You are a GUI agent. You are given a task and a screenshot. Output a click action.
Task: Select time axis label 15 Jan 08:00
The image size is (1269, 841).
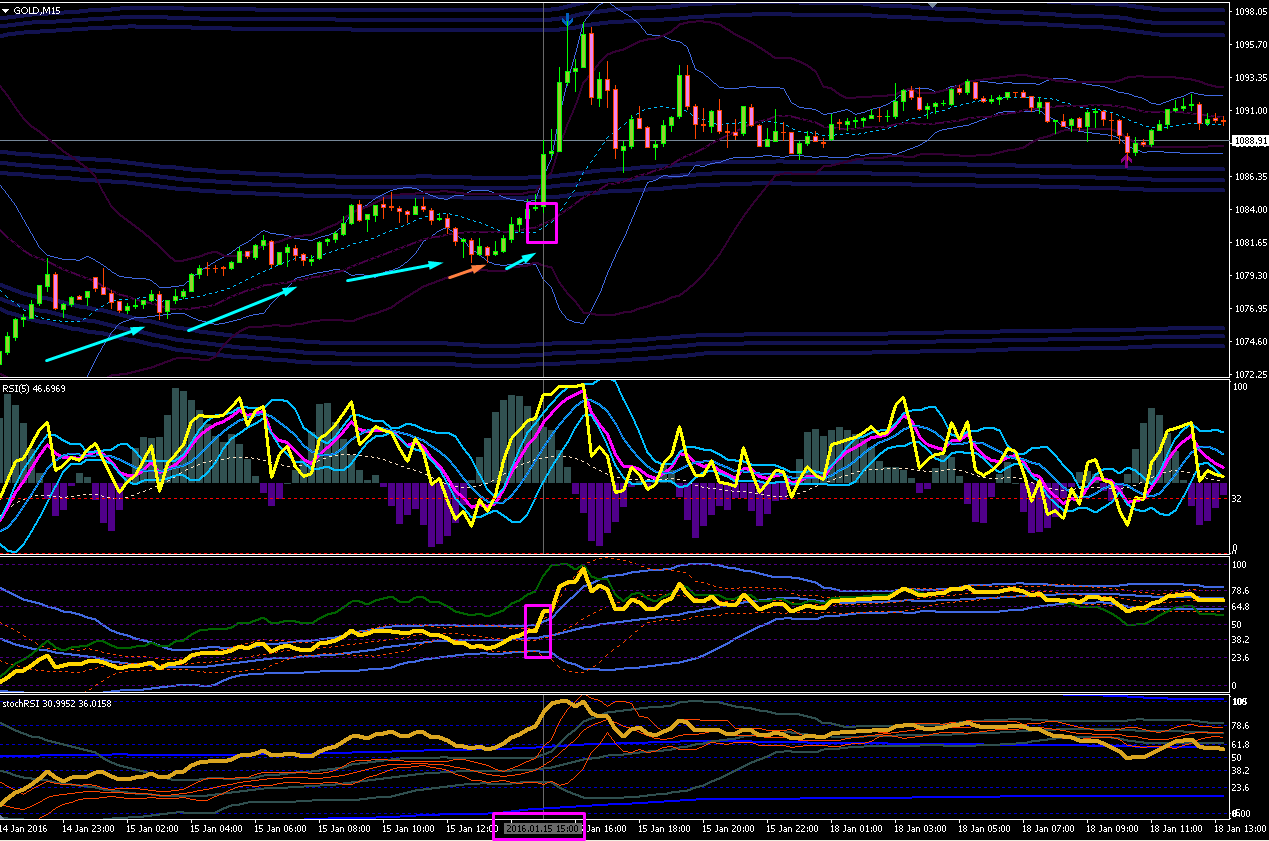point(344,829)
